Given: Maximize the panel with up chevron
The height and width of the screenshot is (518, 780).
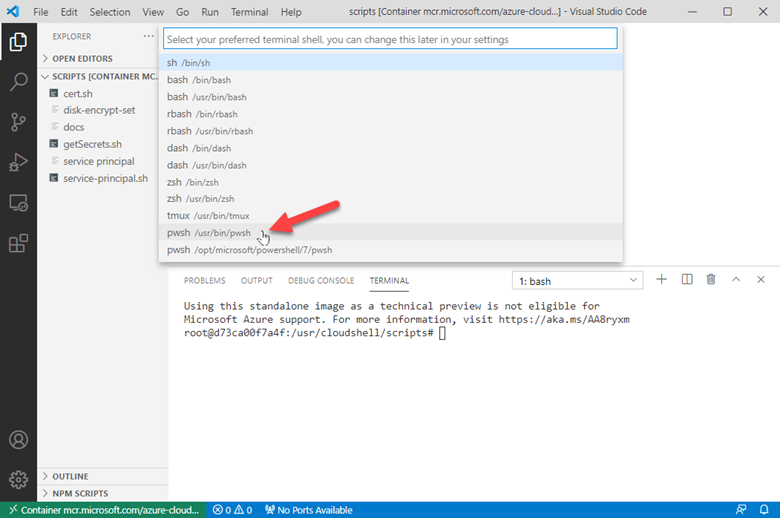Looking at the screenshot, I should pos(736,280).
